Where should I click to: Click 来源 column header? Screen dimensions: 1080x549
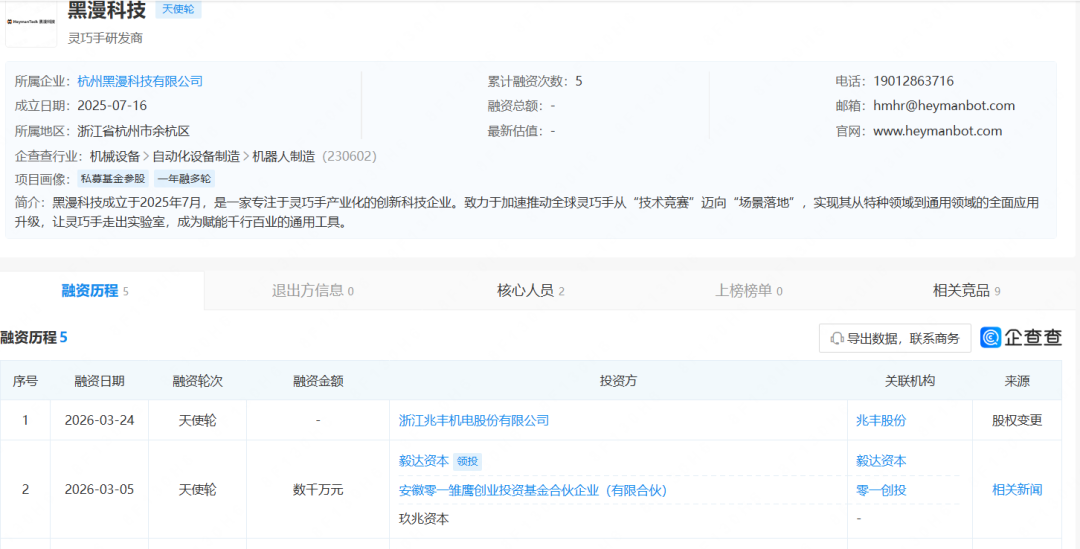(x=1017, y=381)
